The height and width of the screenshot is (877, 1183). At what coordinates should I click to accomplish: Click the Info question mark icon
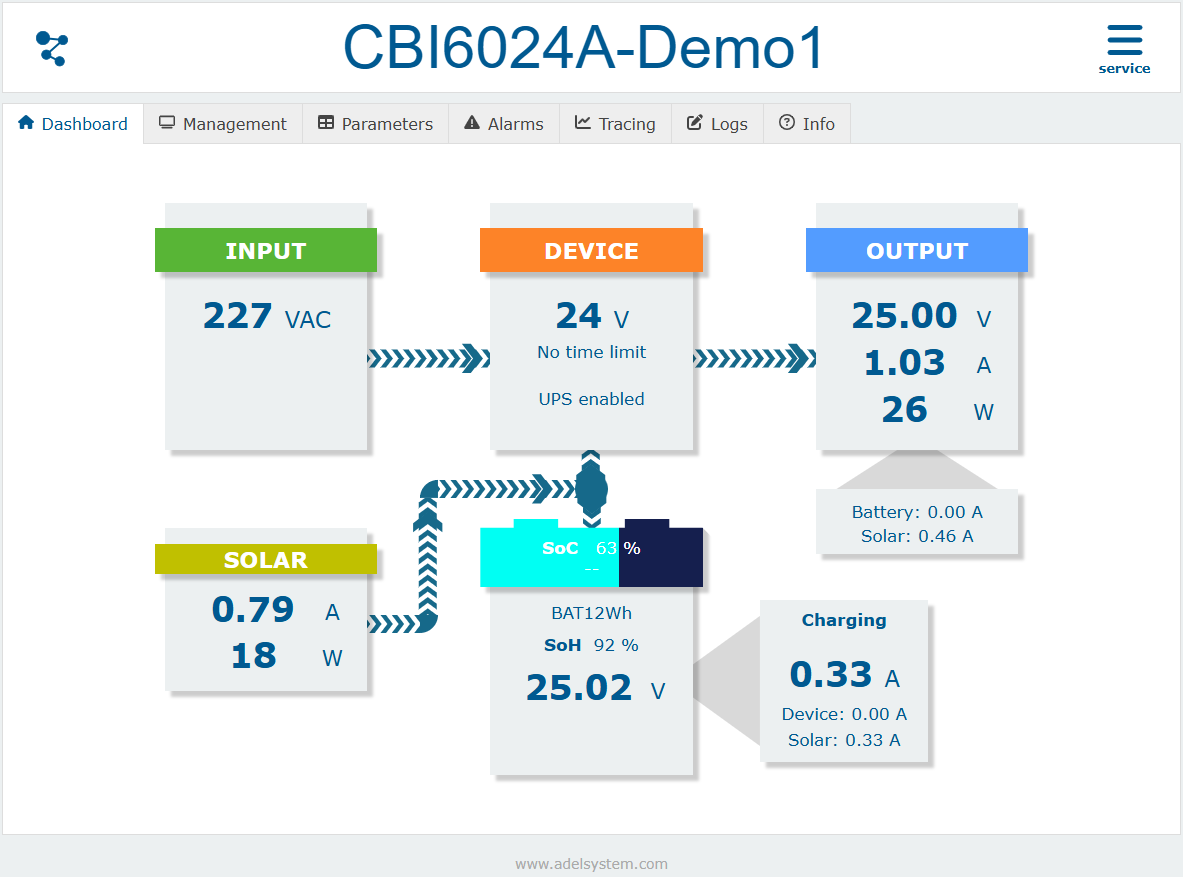pyautogui.click(x=787, y=122)
